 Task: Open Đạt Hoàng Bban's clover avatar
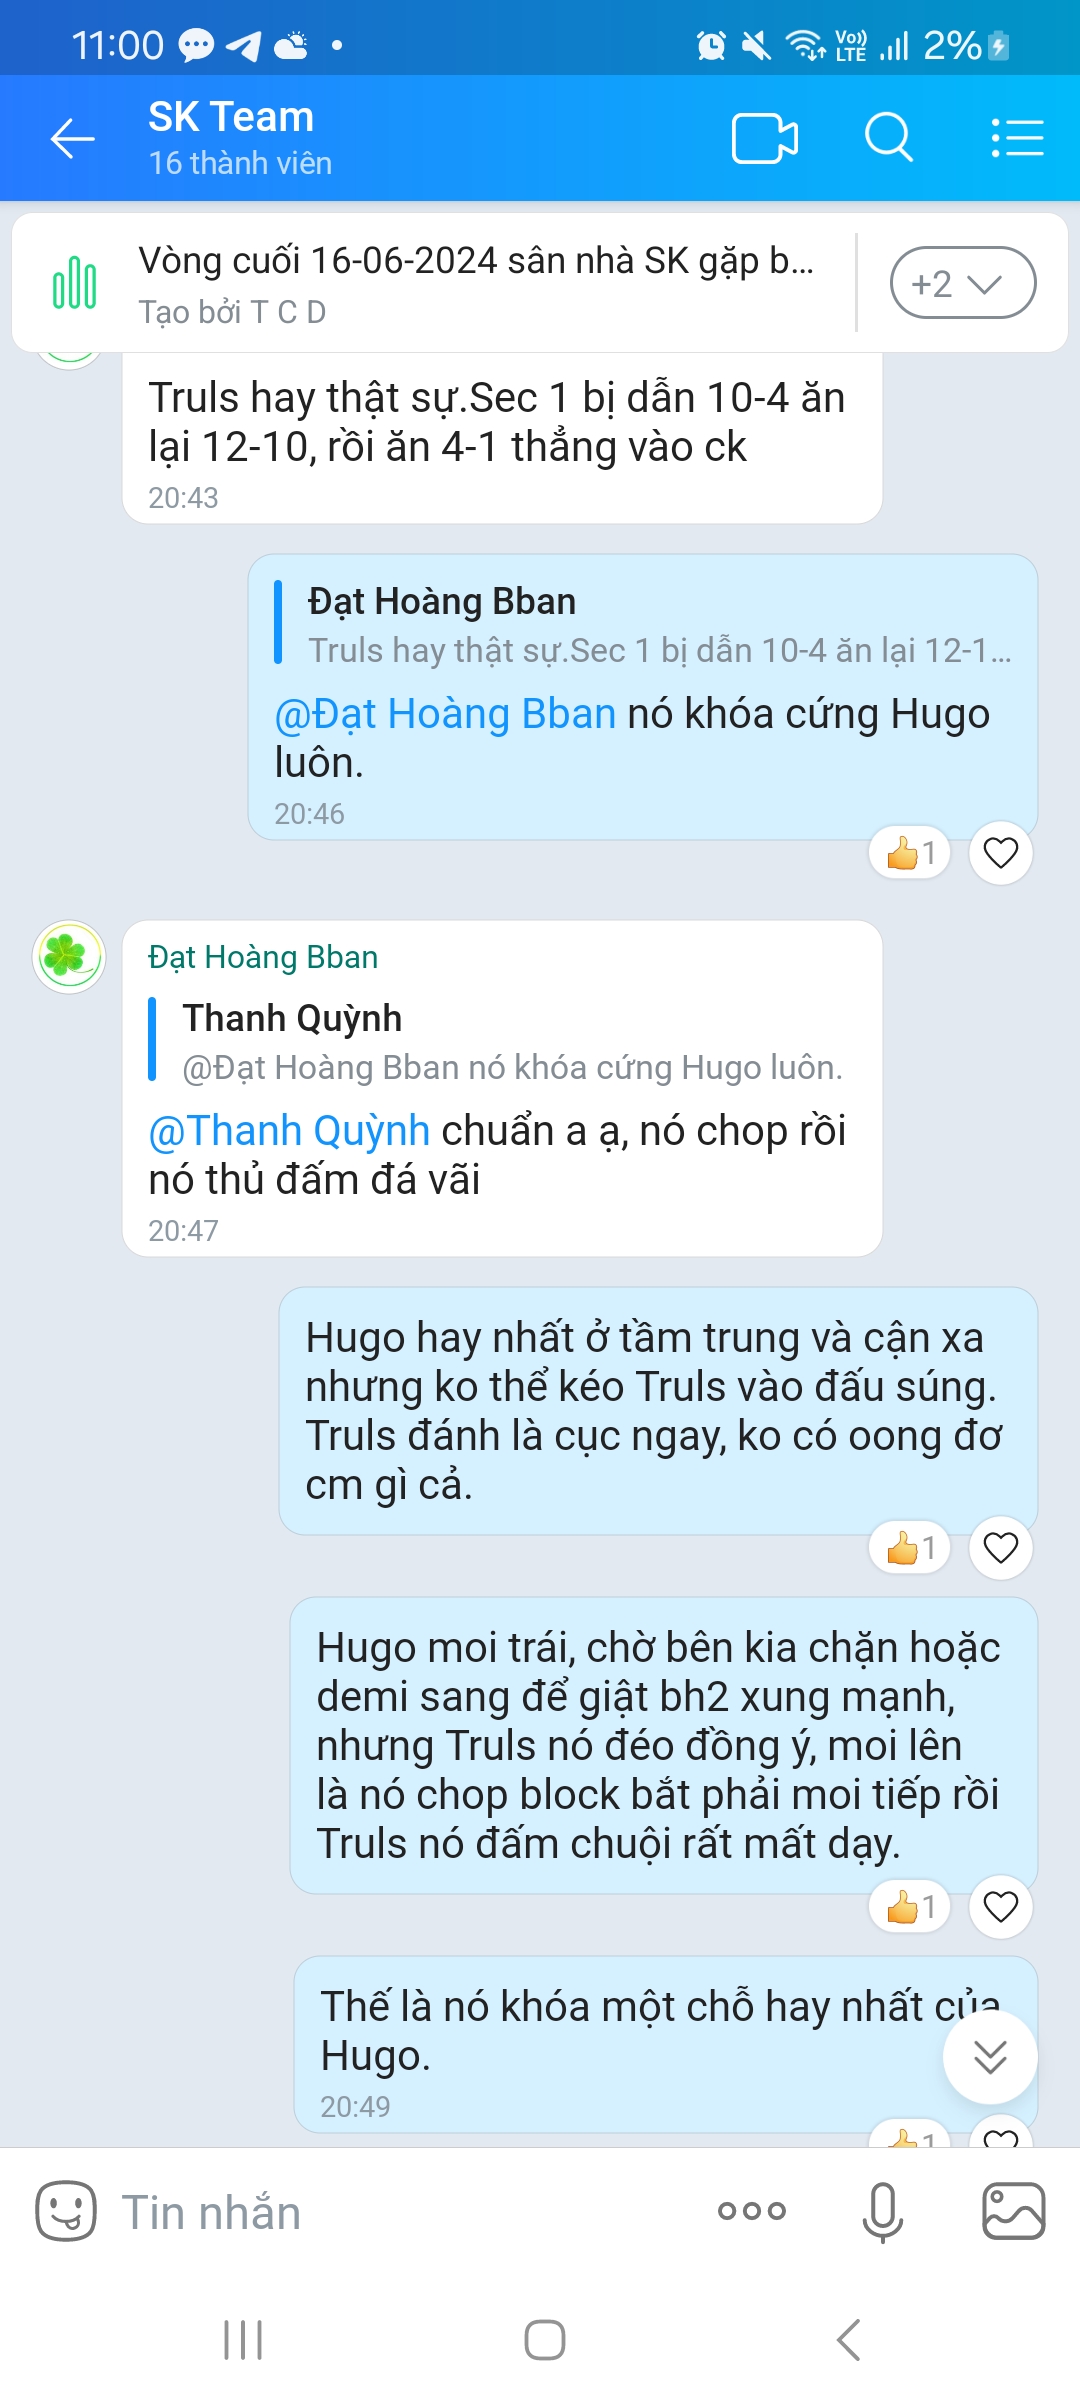coord(69,957)
